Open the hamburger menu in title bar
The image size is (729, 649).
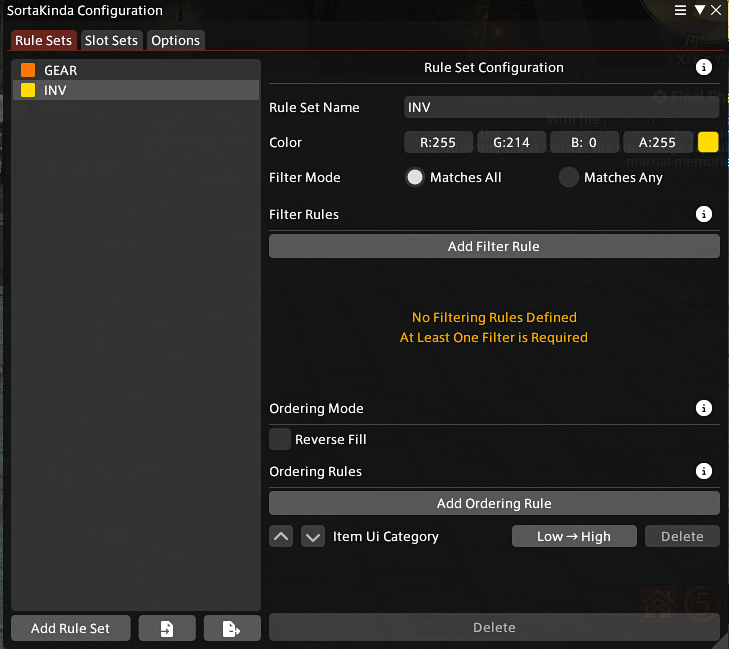[x=680, y=10]
